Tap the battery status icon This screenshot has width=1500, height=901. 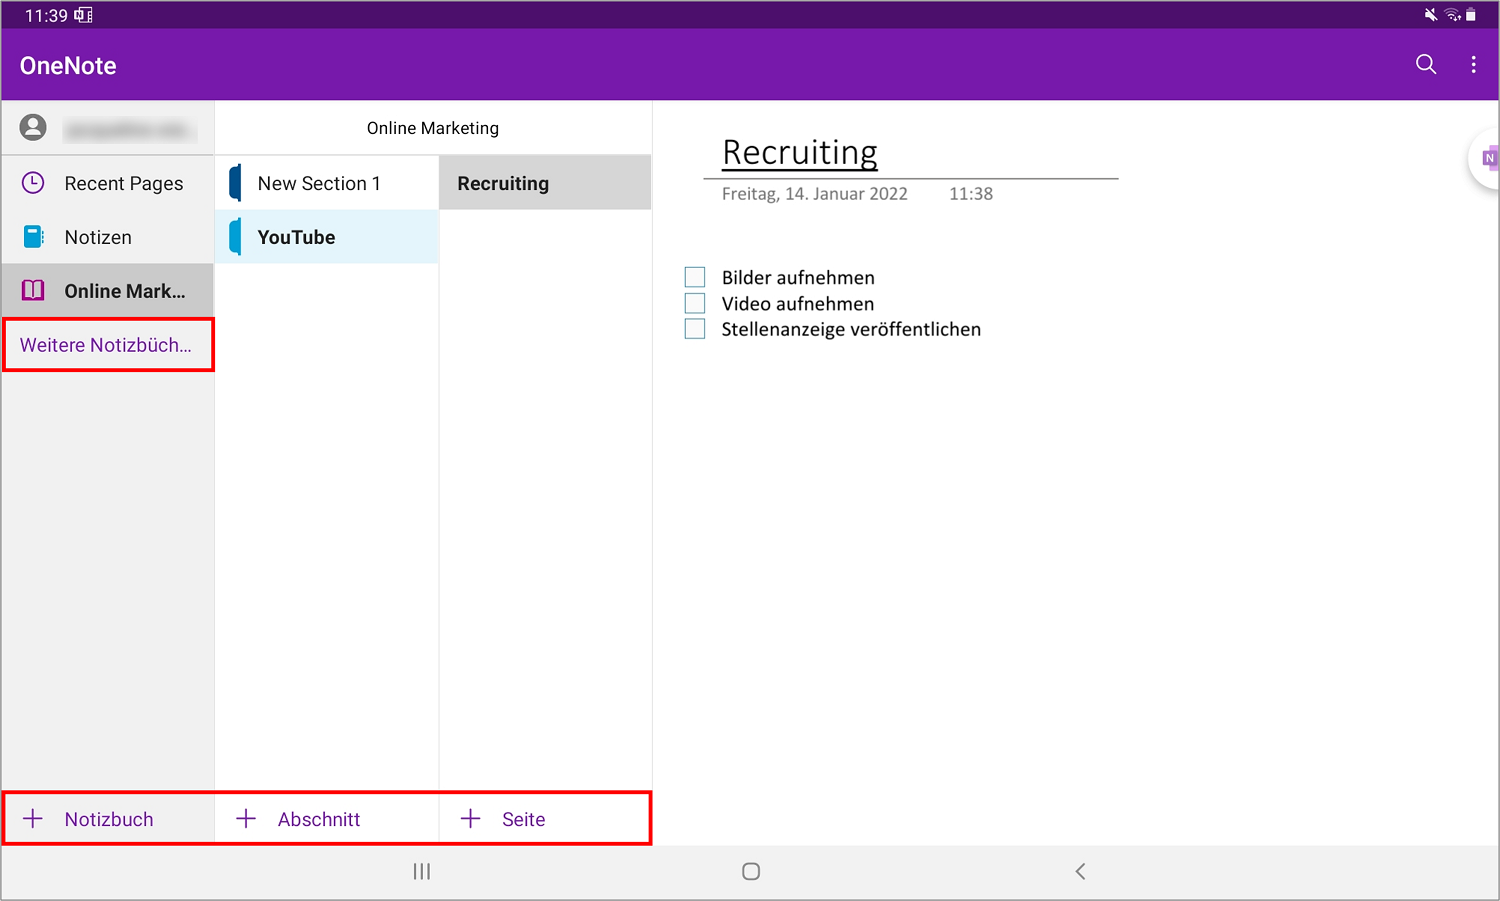tap(1471, 15)
